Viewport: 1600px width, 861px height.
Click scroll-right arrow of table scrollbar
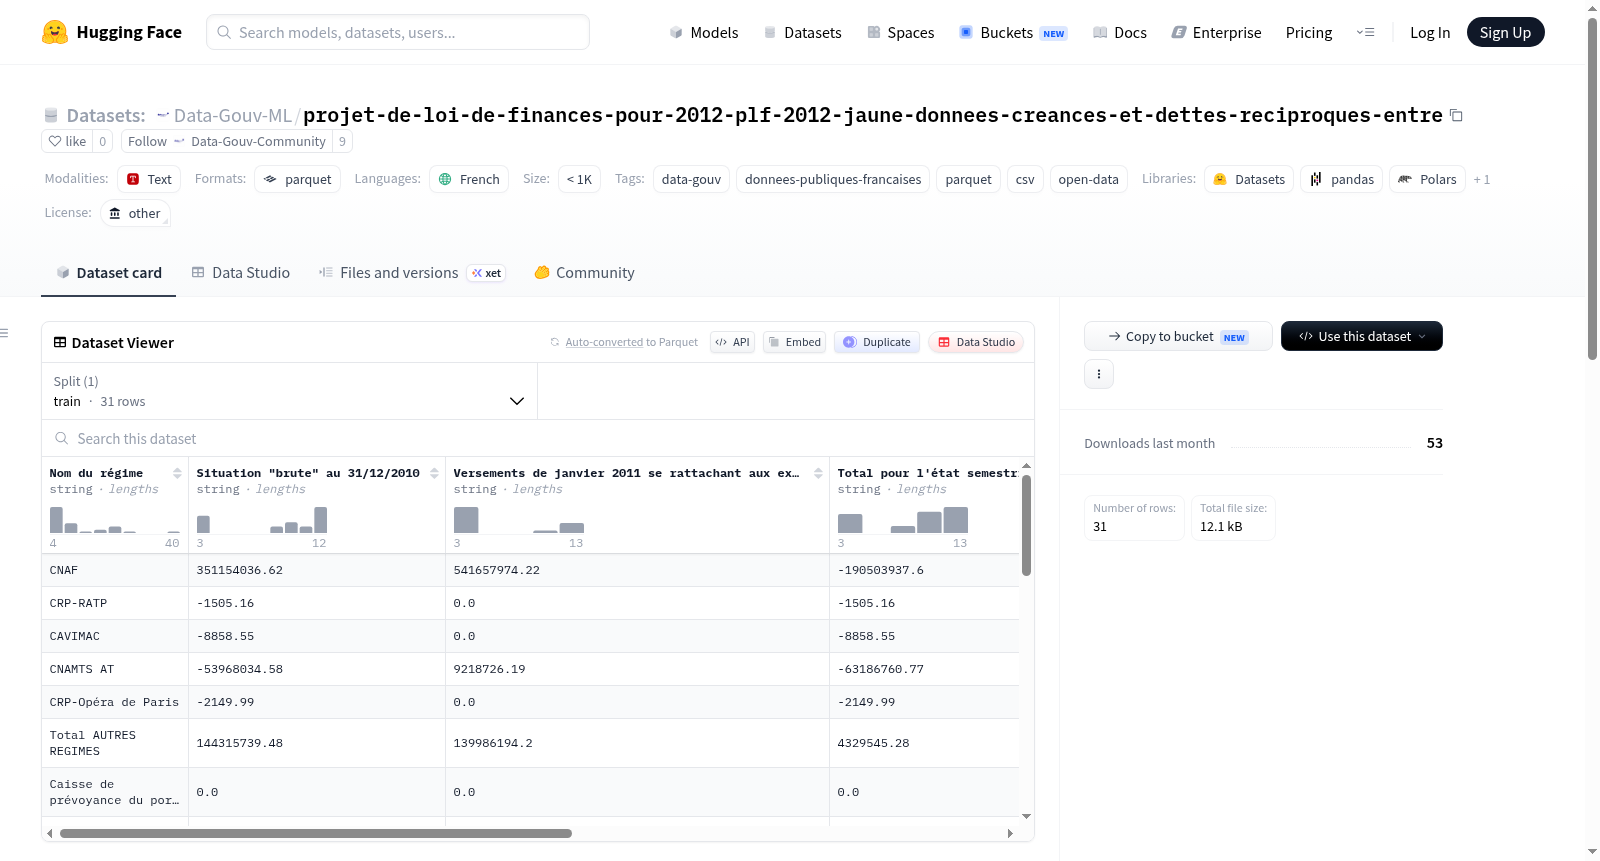(1010, 833)
